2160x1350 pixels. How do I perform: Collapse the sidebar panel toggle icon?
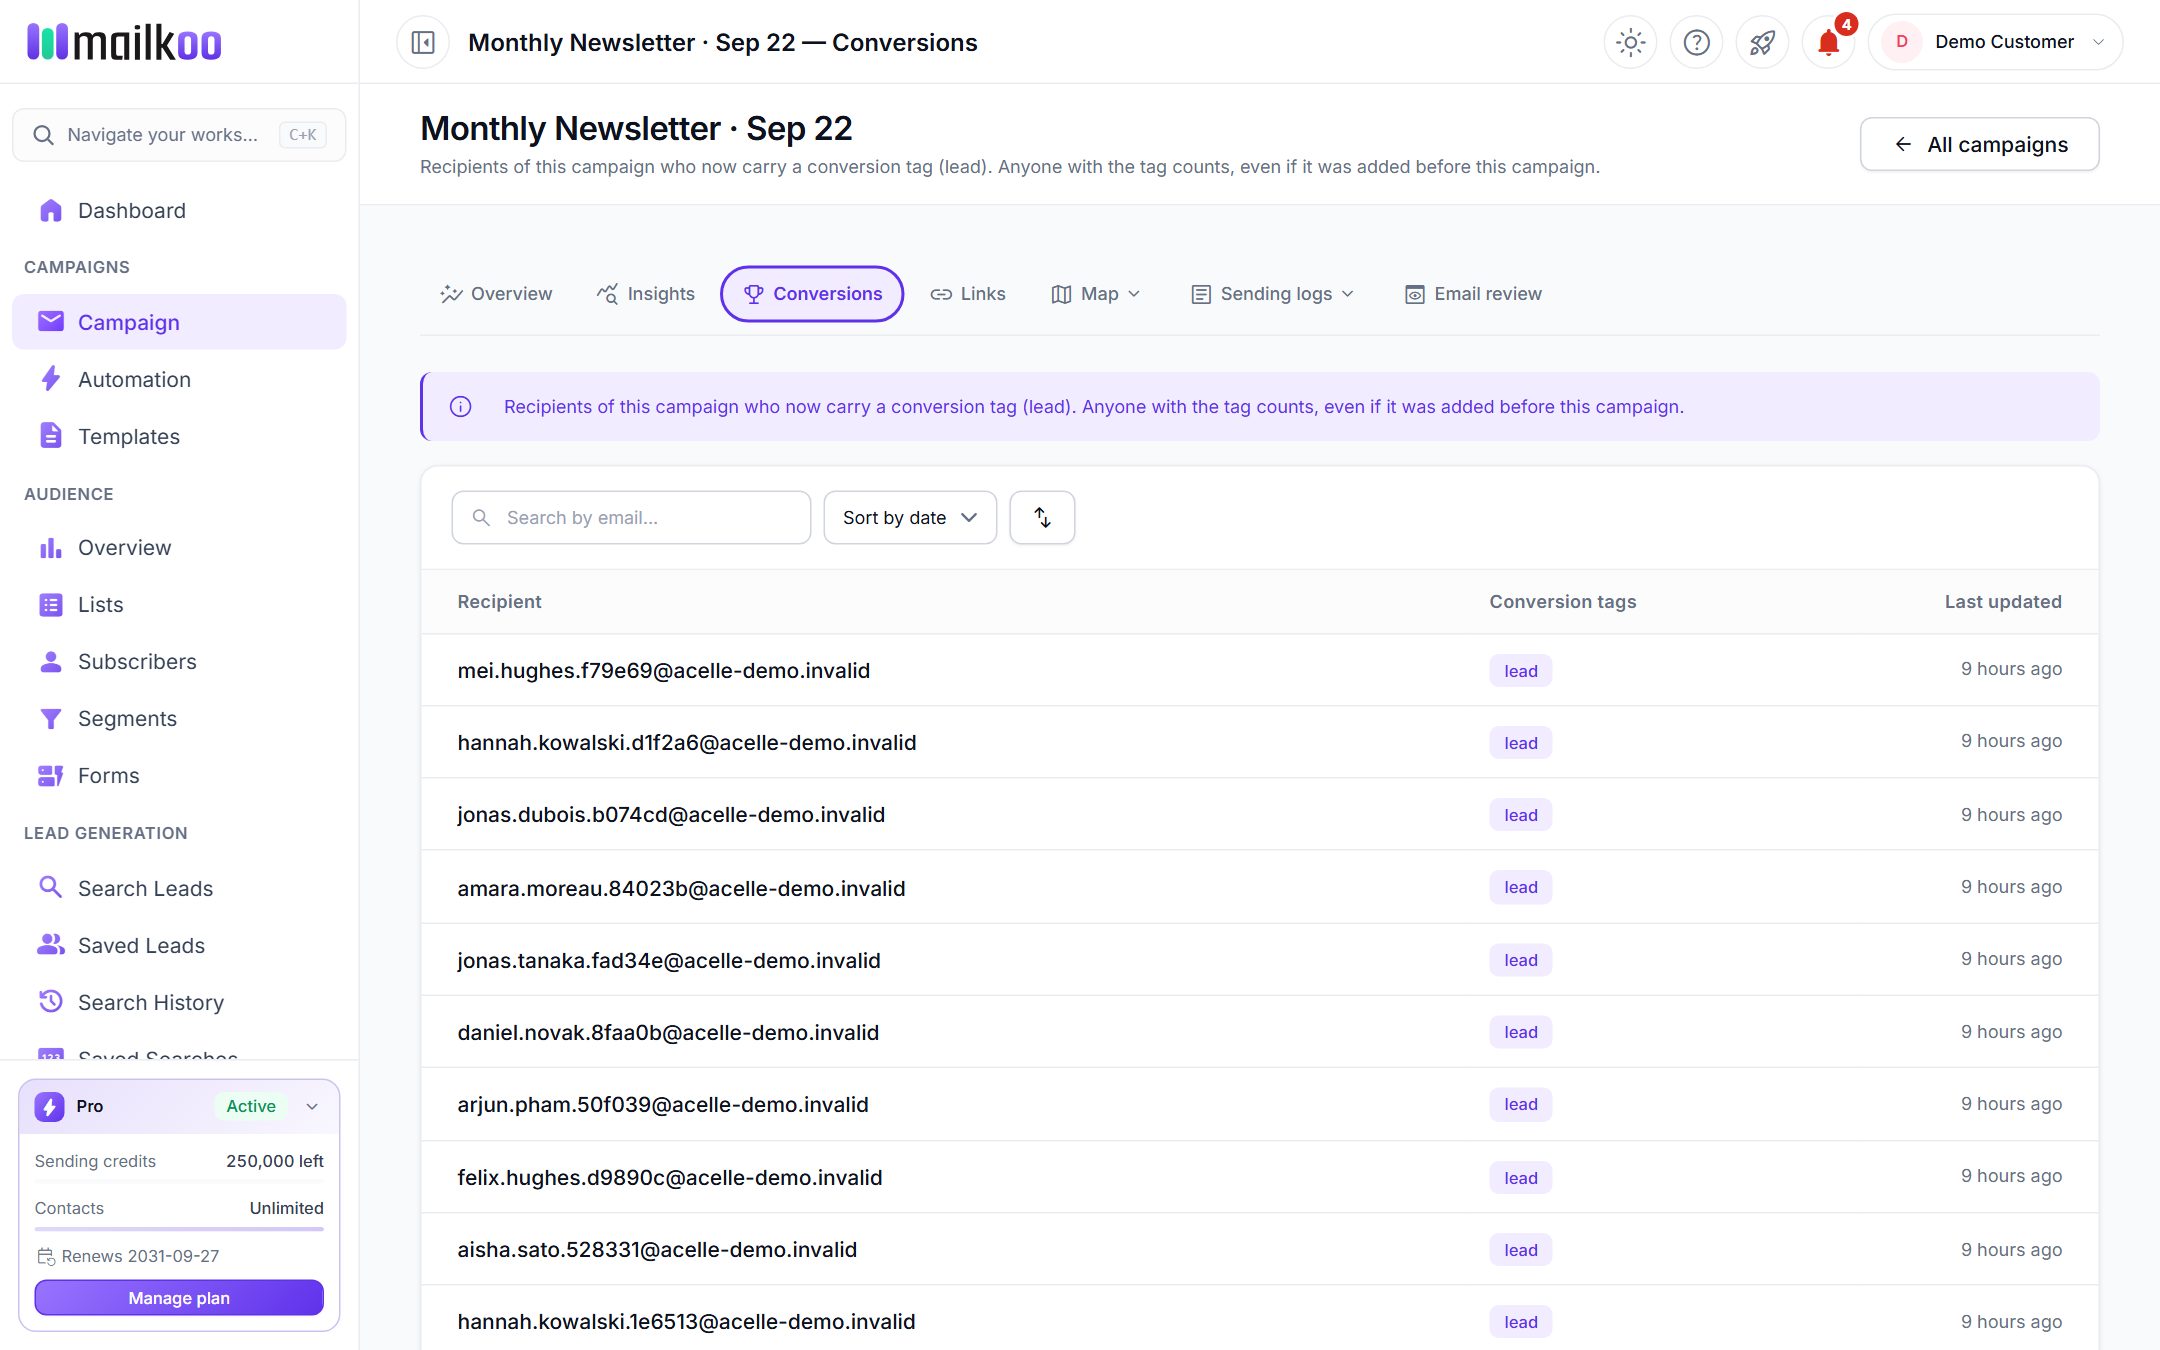423,42
